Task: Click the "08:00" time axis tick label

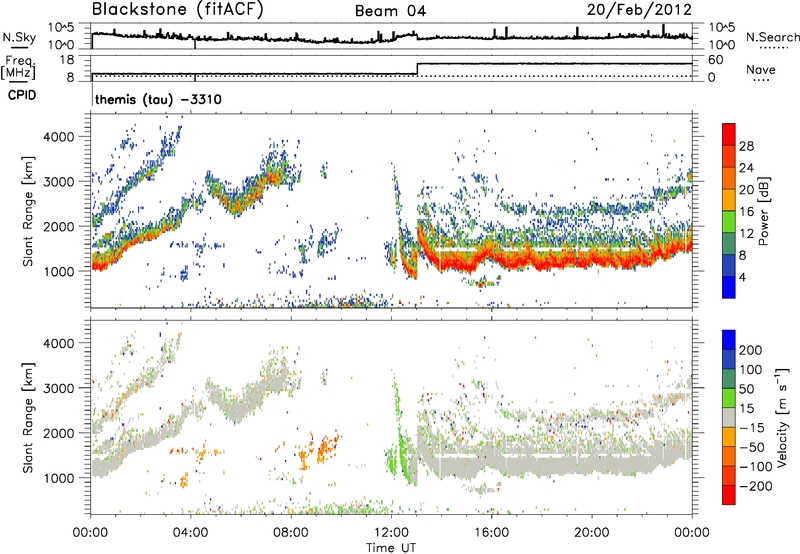Action: click(x=291, y=533)
